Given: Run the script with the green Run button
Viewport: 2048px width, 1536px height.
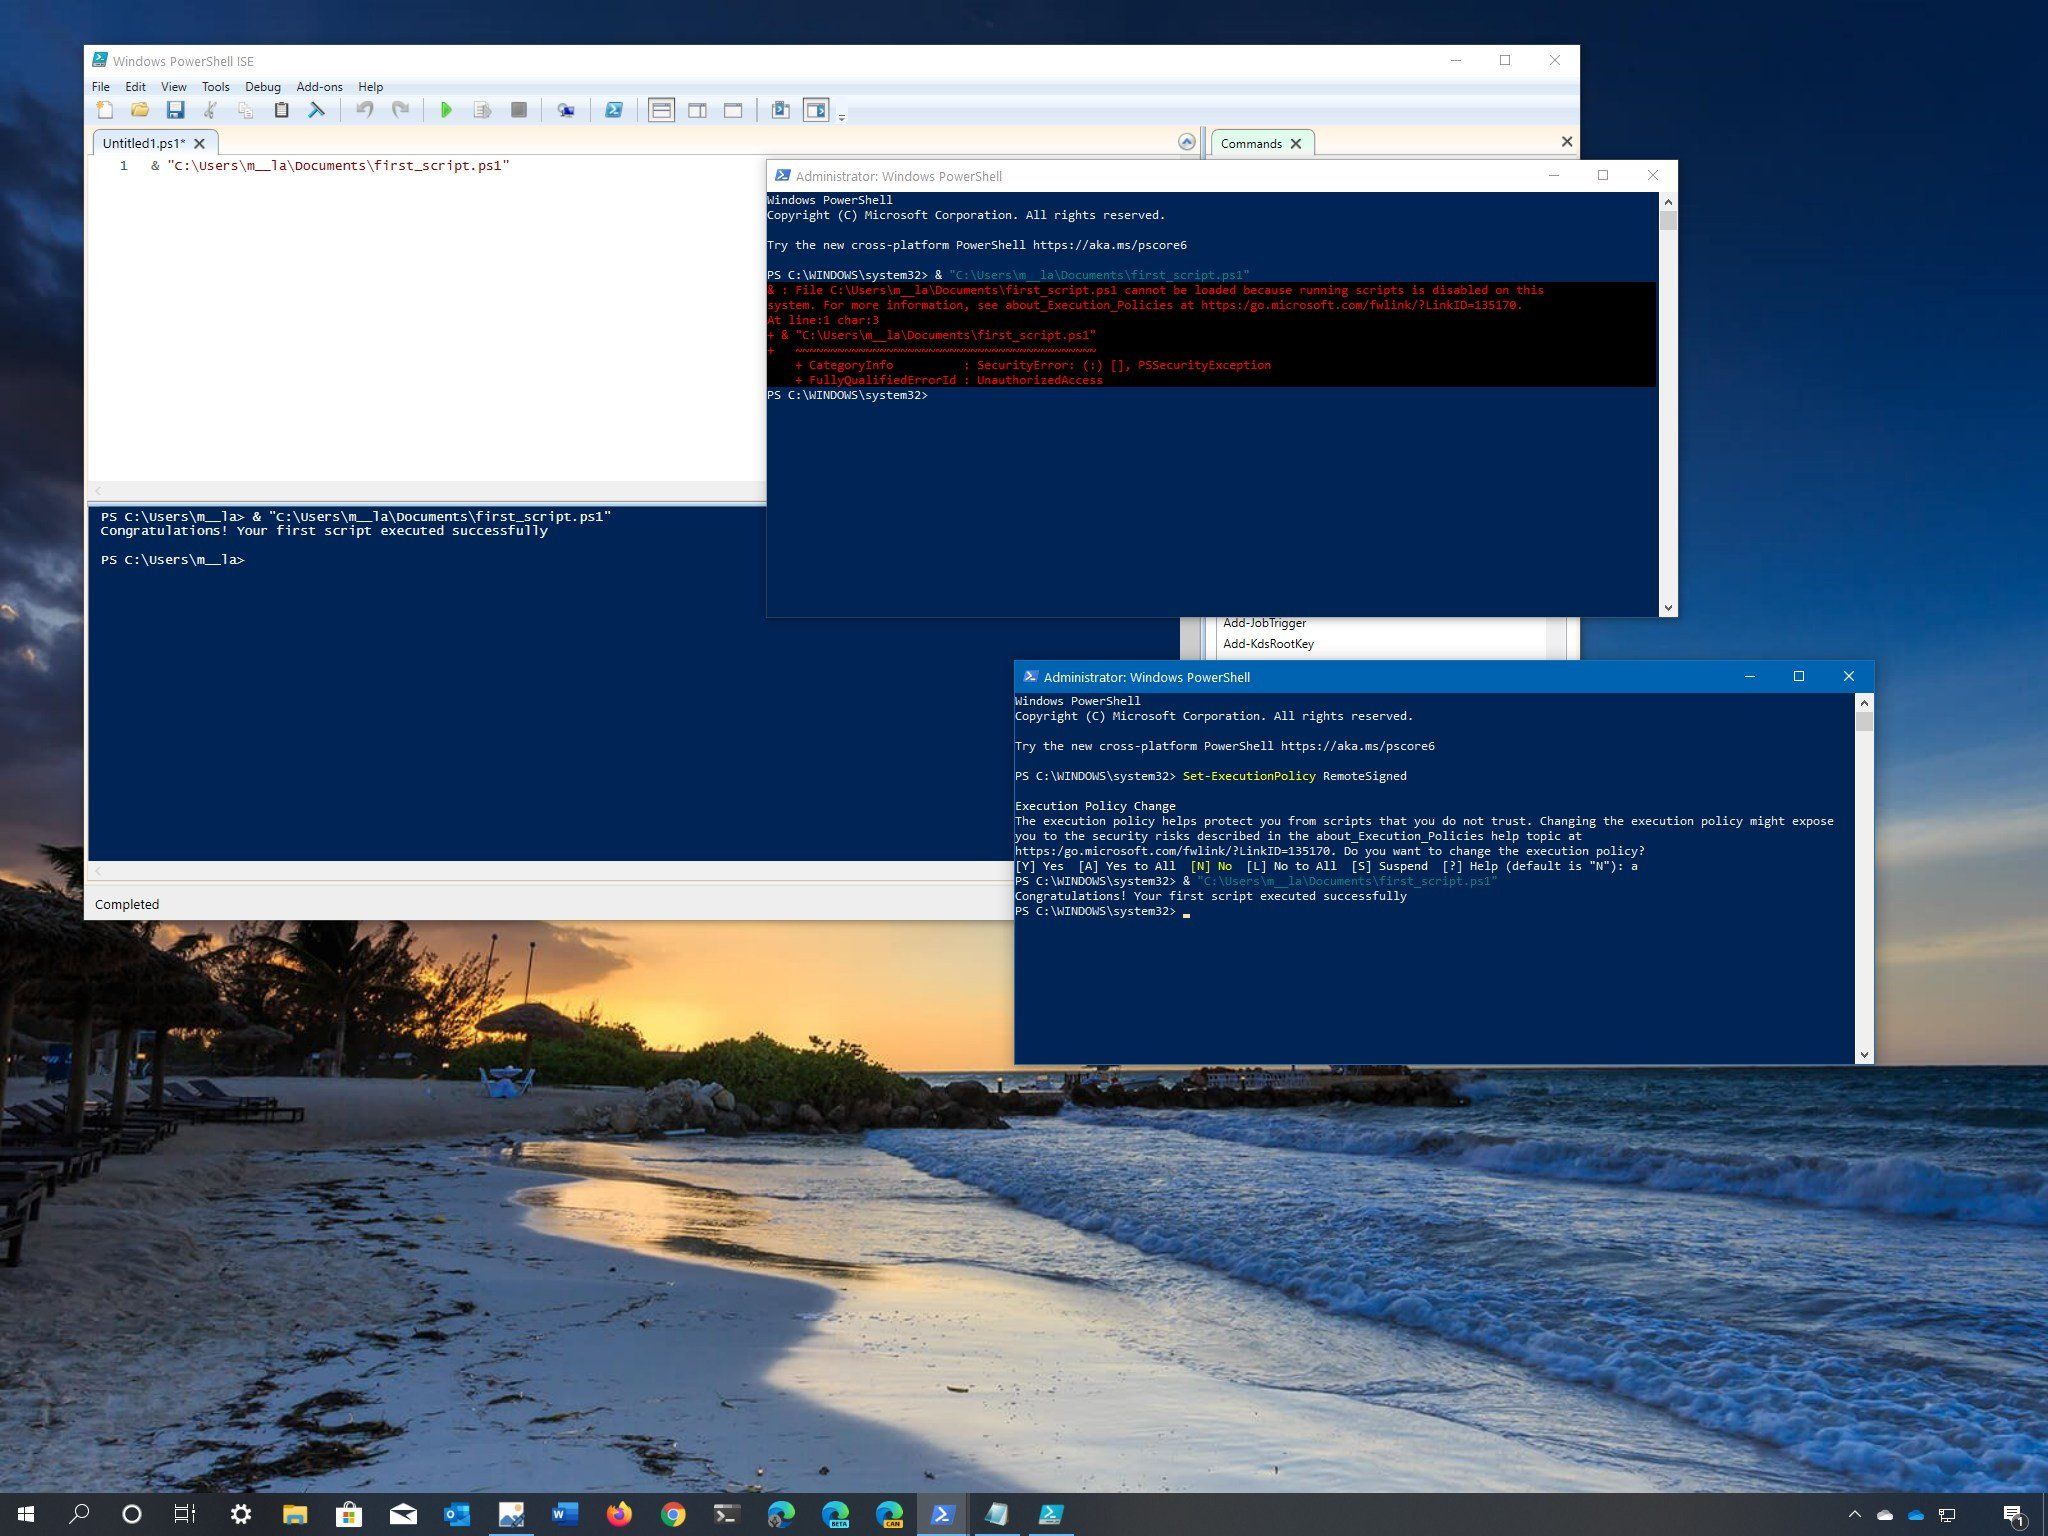Looking at the screenshot, I should tap(447, 111).
